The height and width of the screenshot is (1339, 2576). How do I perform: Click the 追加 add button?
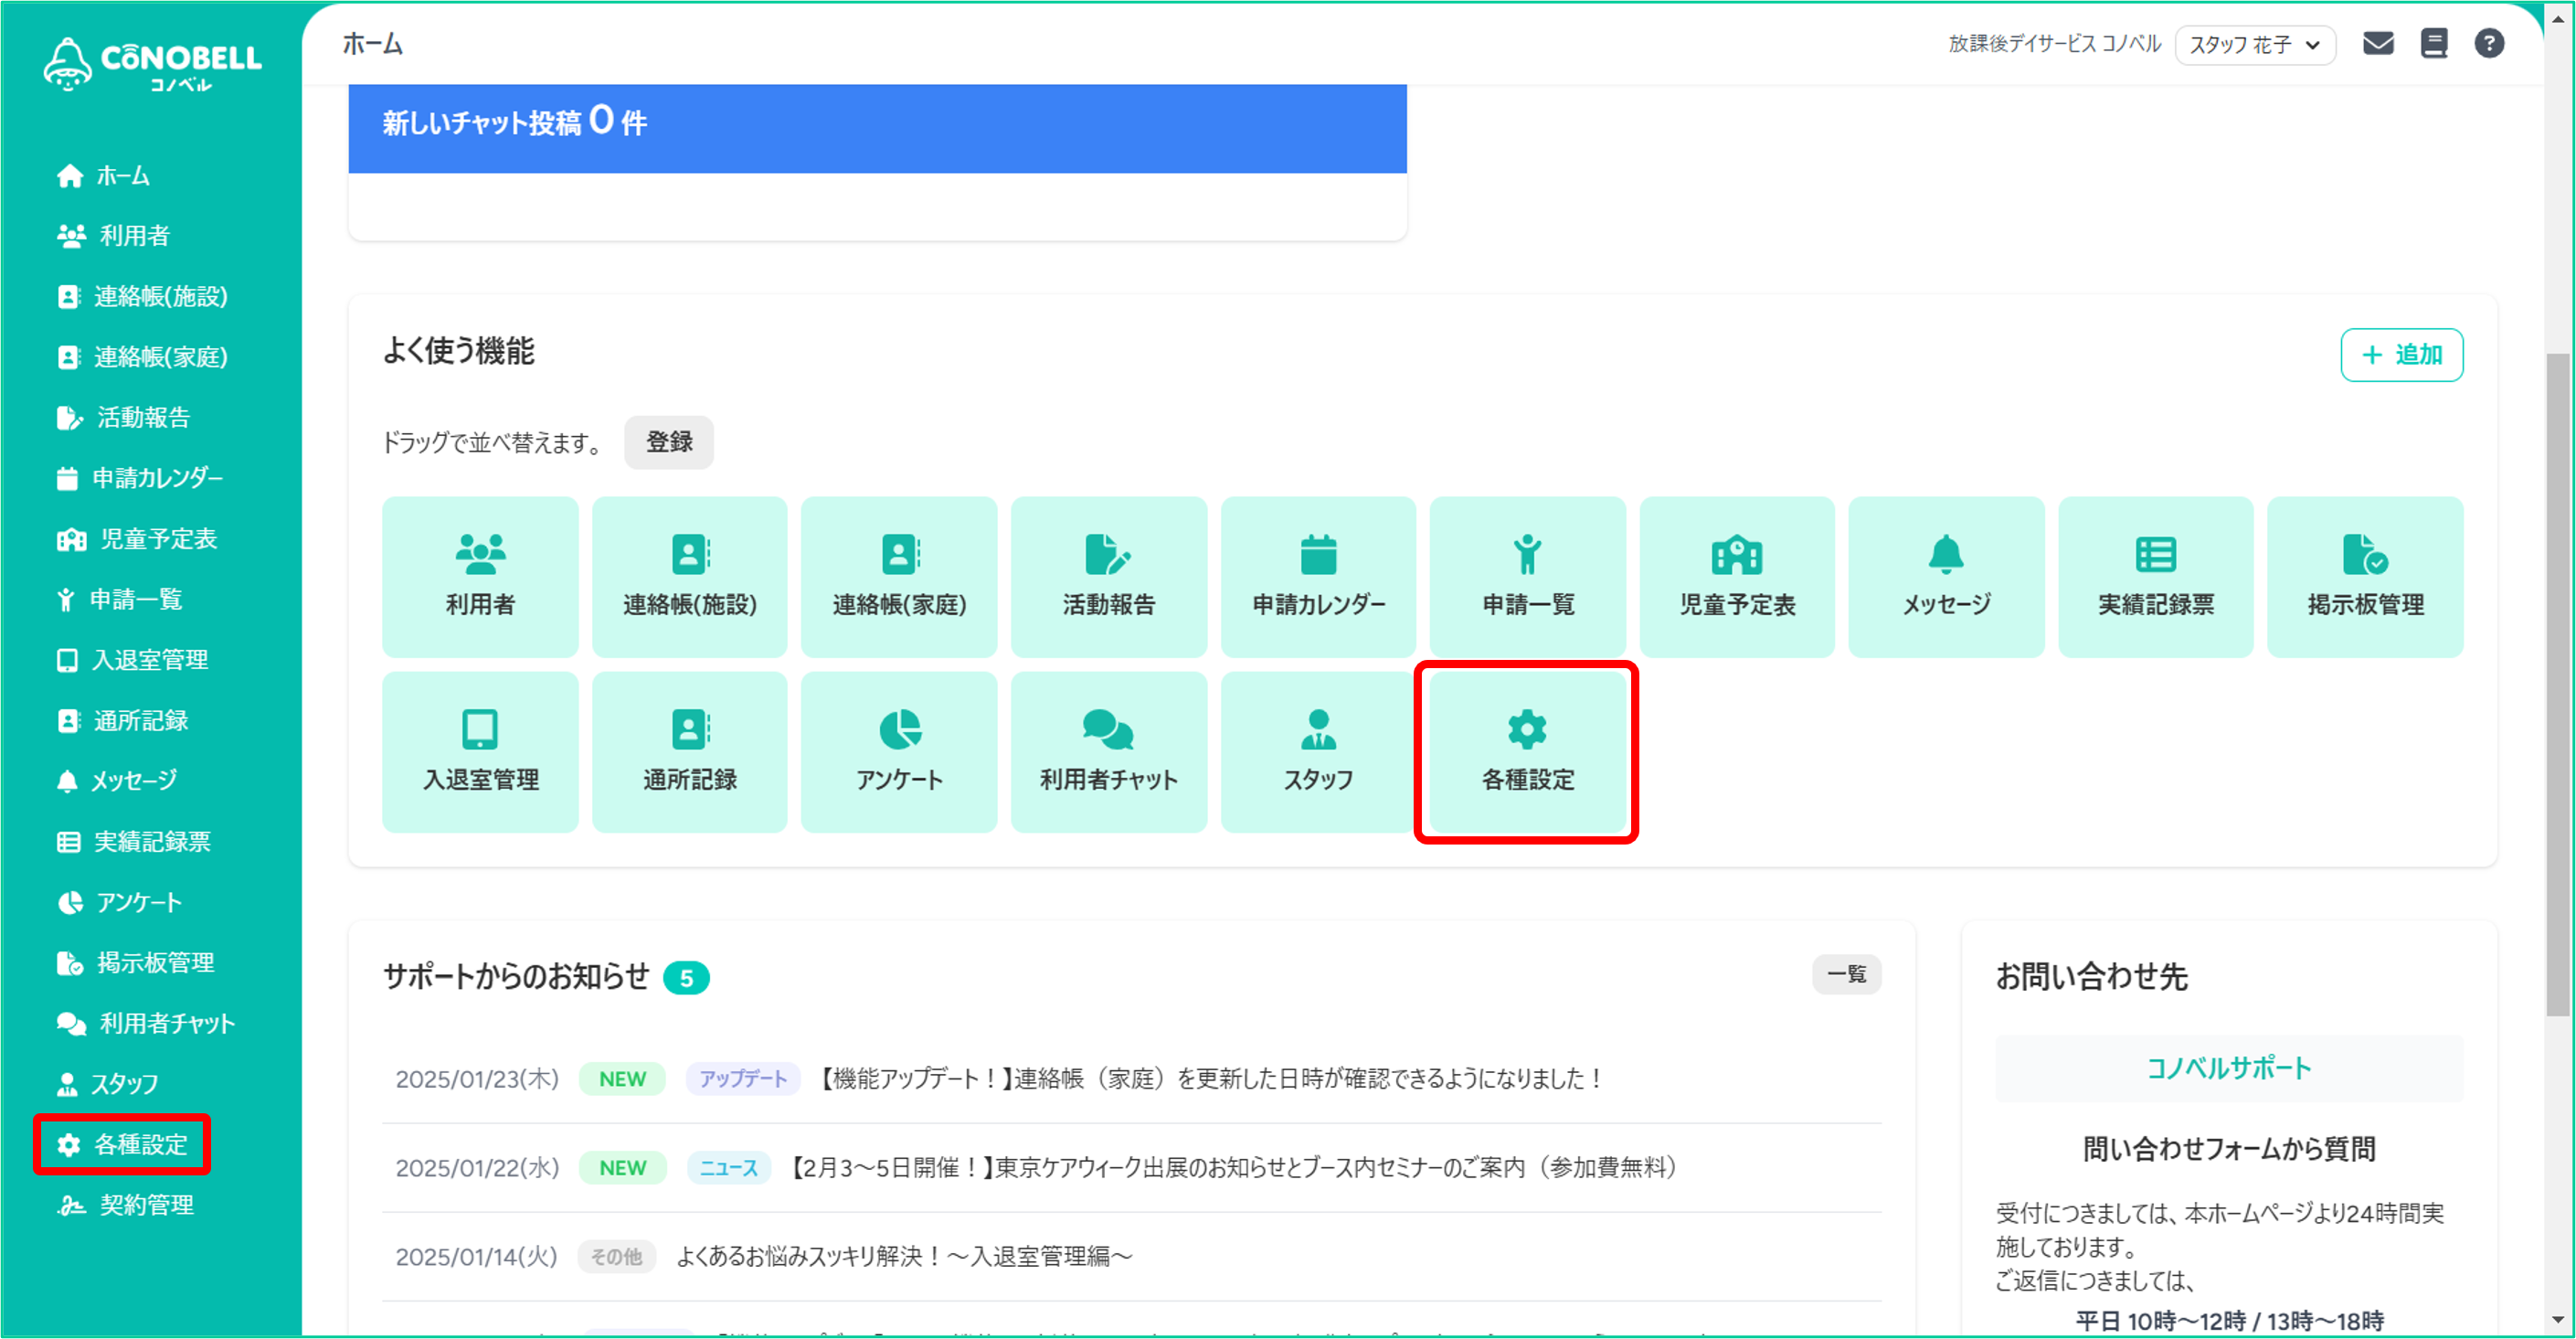[2401, 355]
